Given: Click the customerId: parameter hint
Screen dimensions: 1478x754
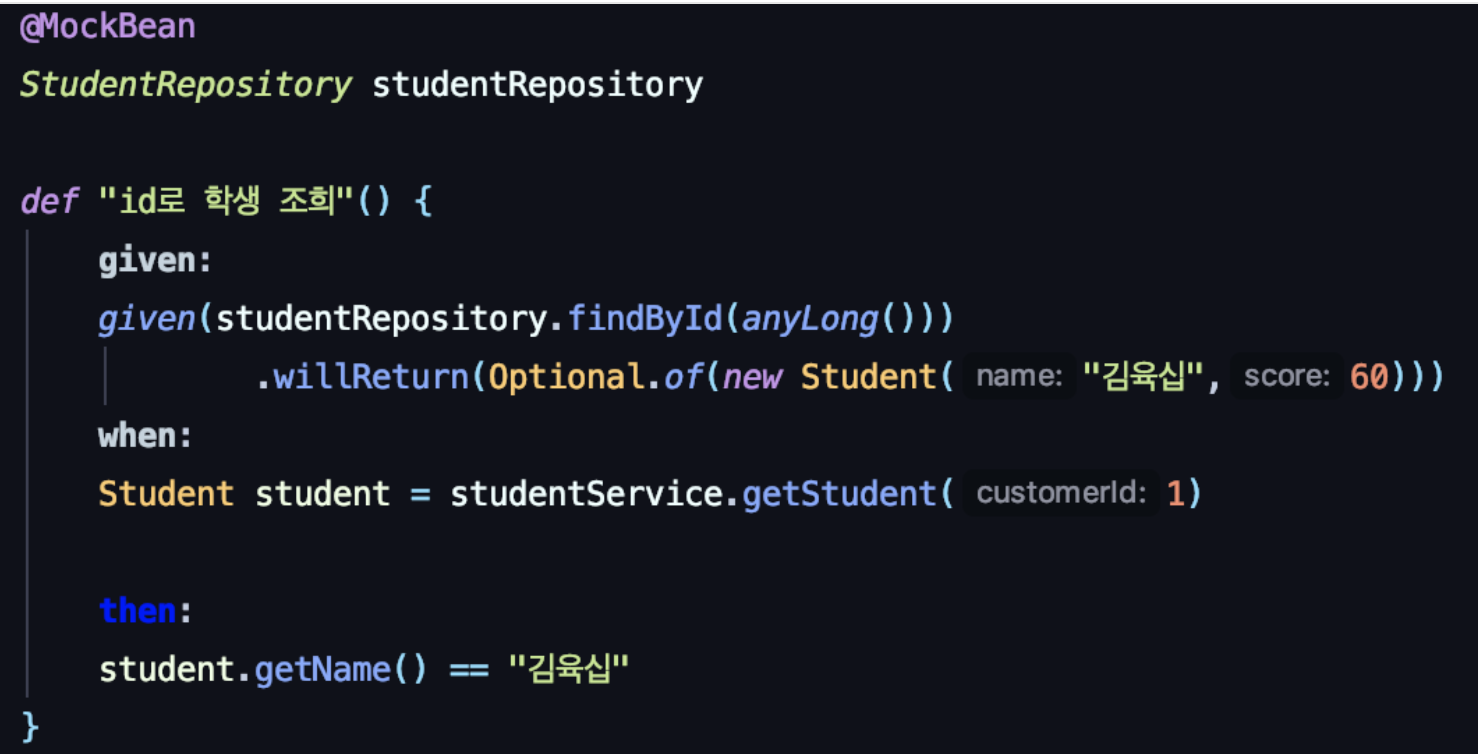Looking at the screenshot, I should [1061, 494].
